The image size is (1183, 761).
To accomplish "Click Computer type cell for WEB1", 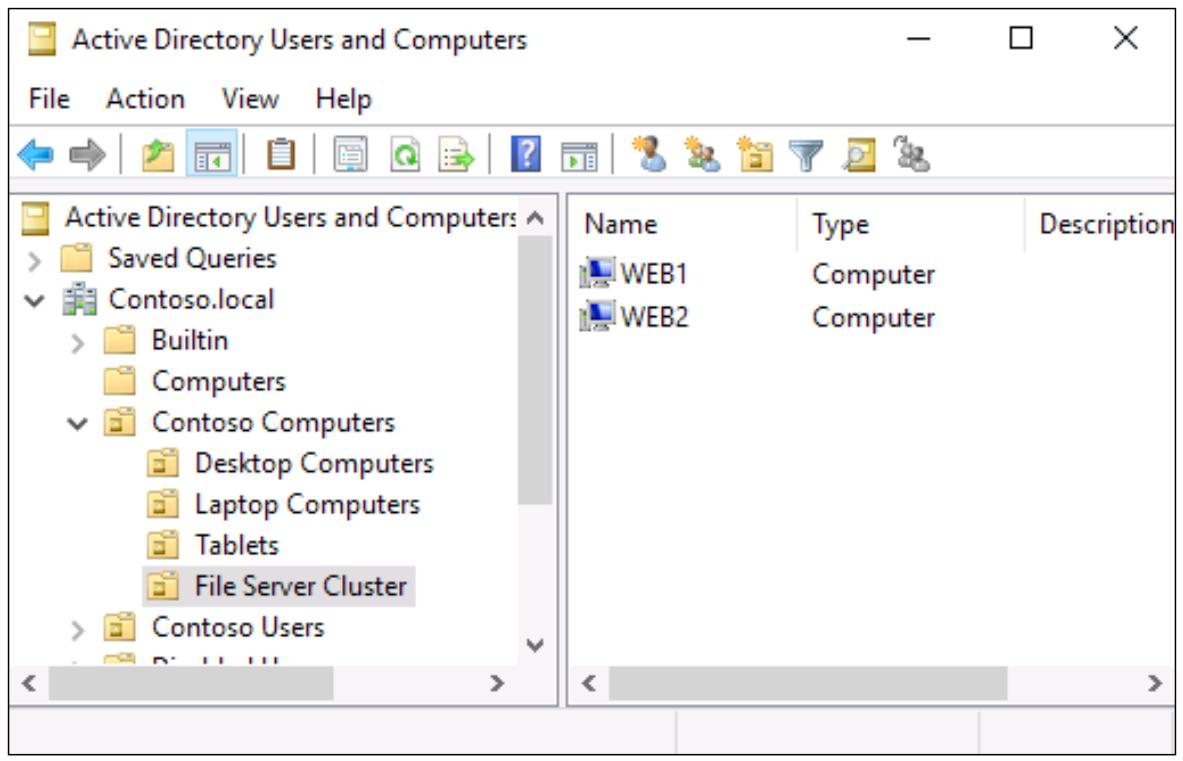I will coord(874,274).
